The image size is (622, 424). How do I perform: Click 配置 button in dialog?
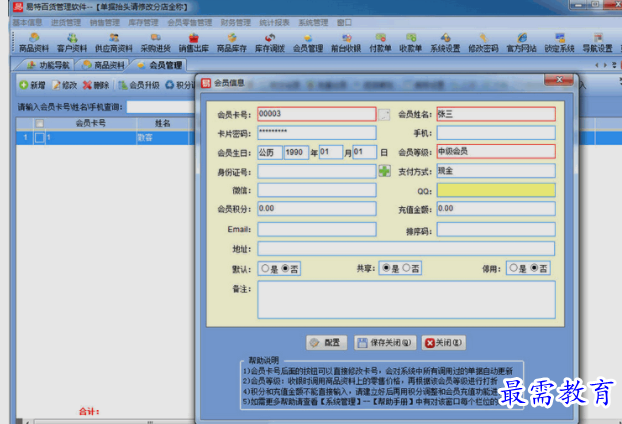(326, 343)
